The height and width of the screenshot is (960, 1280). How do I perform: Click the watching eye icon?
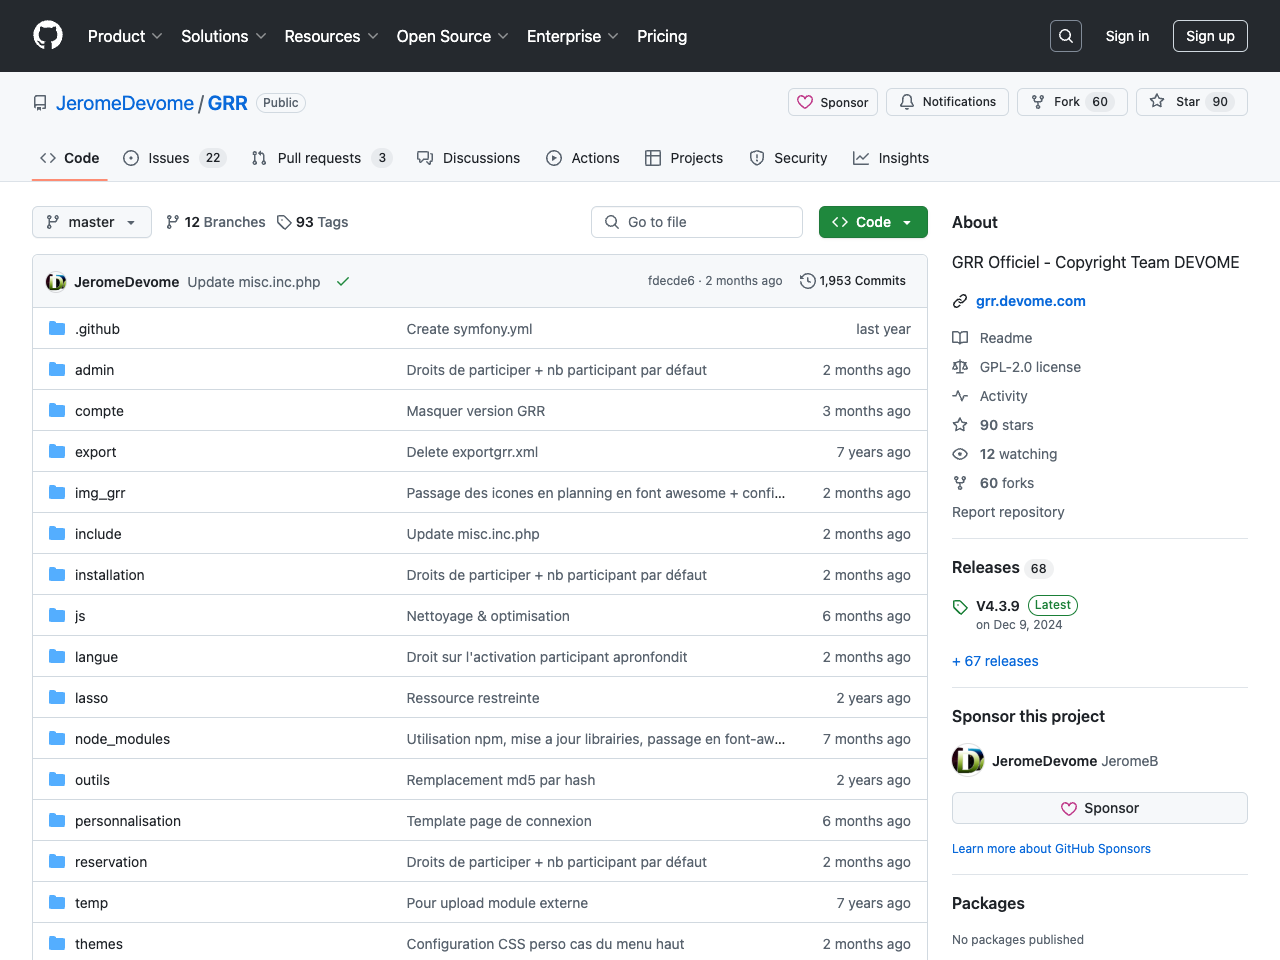[x=960, y=454]
